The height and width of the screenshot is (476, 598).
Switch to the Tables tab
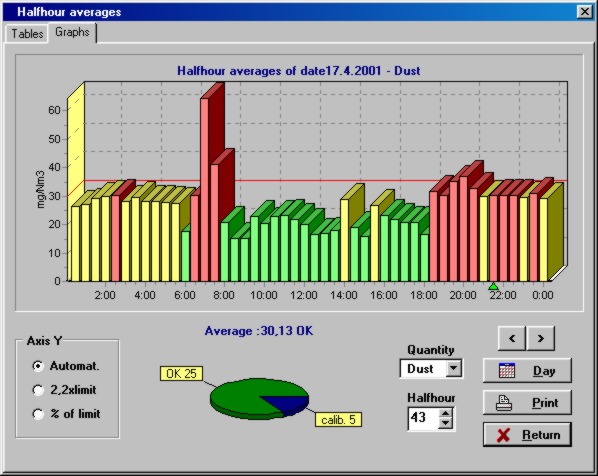[x=27, y=34]
